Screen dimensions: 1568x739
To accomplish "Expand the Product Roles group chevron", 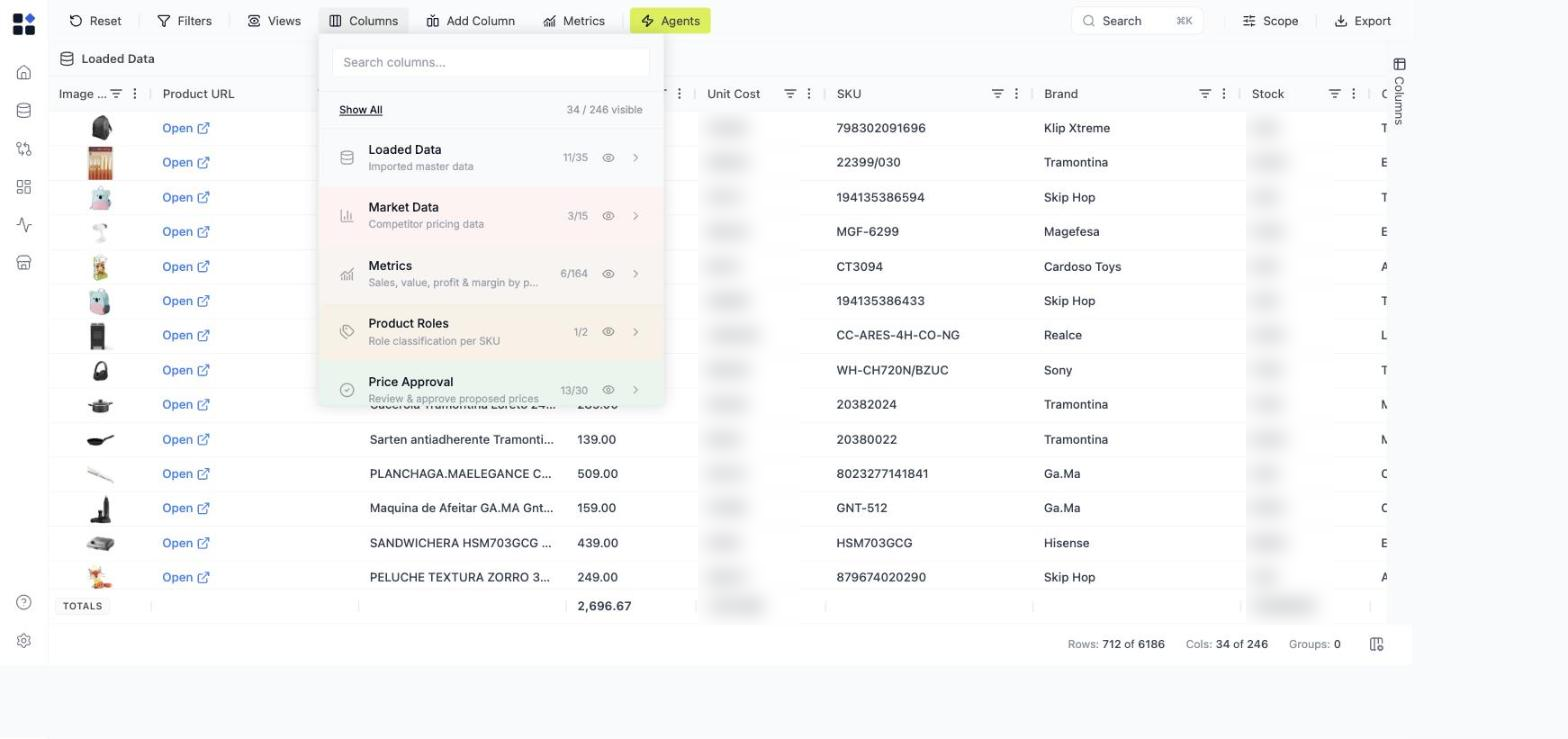I will 636,332.
